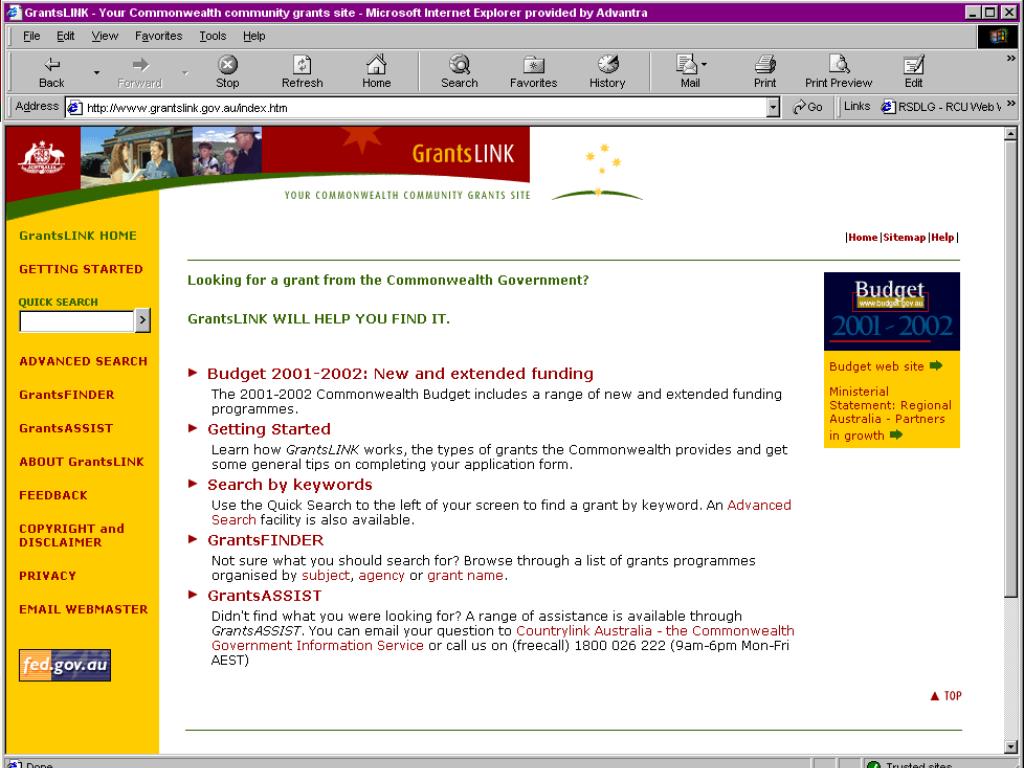Open Print Preview
The width and height of the screenshot is (1024, 768).
tap(839, 71)
